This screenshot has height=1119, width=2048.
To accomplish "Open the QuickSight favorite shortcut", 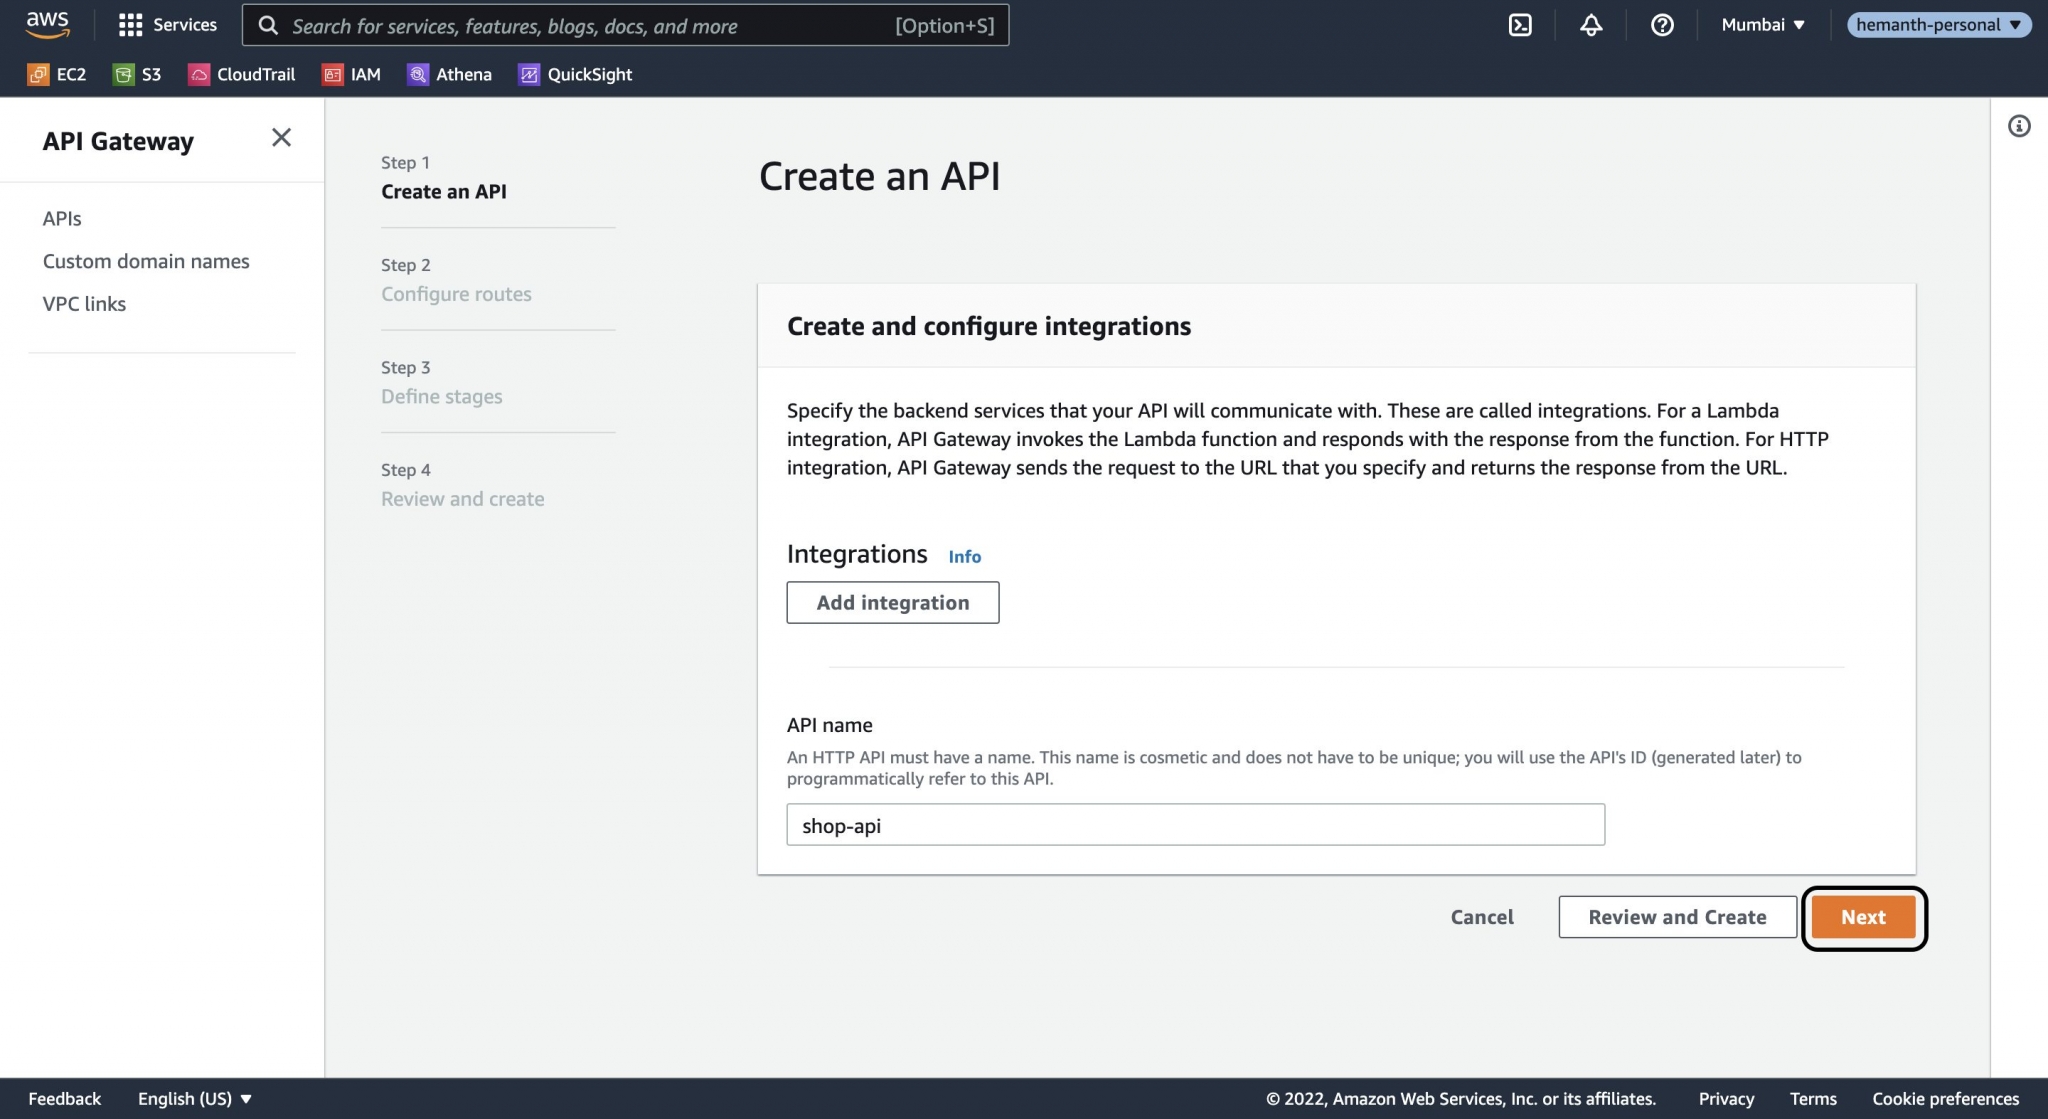I will click(575, 74).
